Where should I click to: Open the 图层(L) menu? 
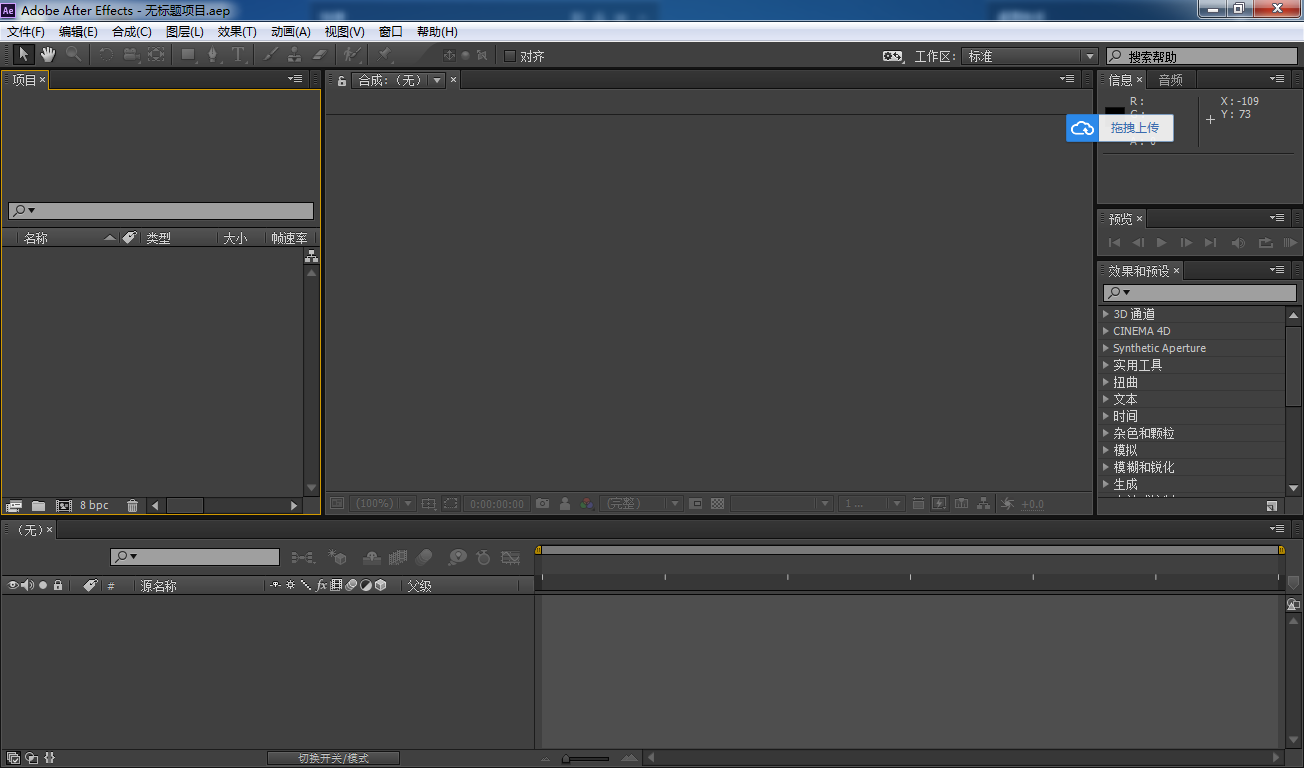pyautogui.click(x=184, y=32)
